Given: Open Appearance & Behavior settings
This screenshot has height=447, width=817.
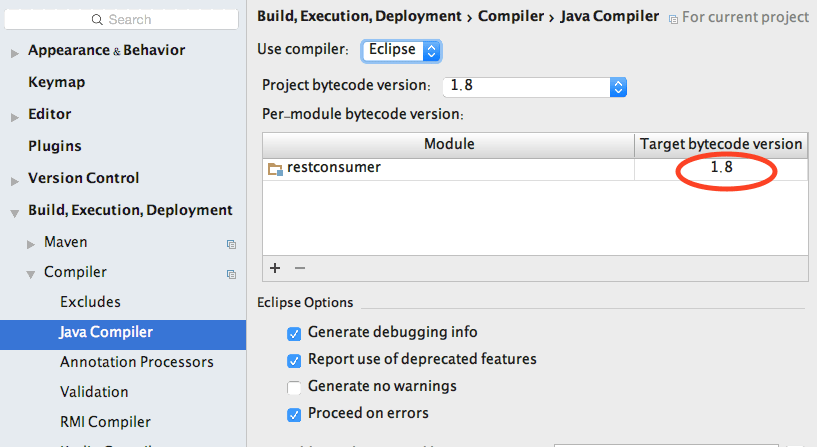Looking at the screenshot, I should pos(106,50).
